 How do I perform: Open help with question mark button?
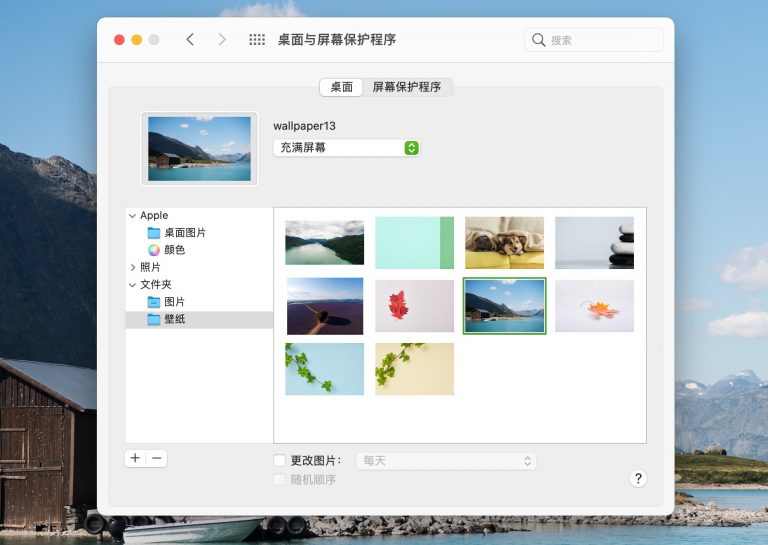638,478
